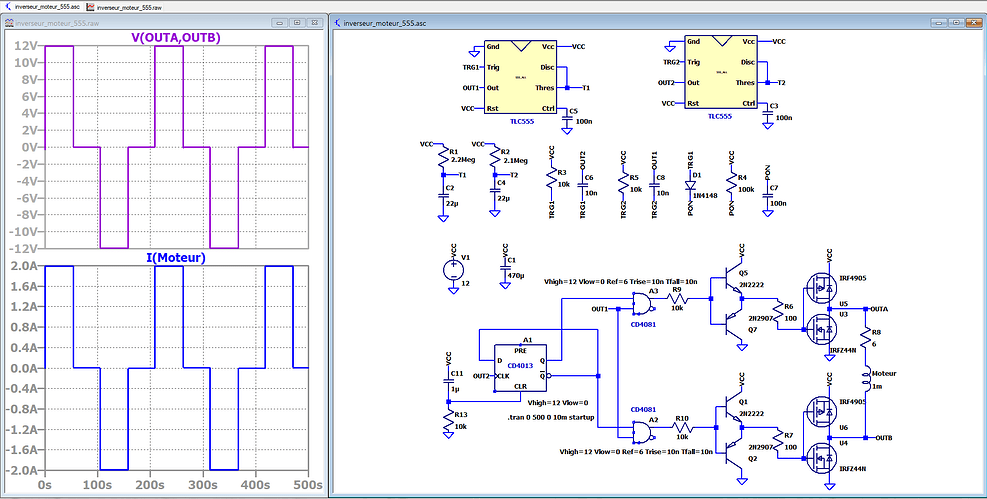Select the C6 10n capacitor
This screenshot has width=987, height=499.
581,187
